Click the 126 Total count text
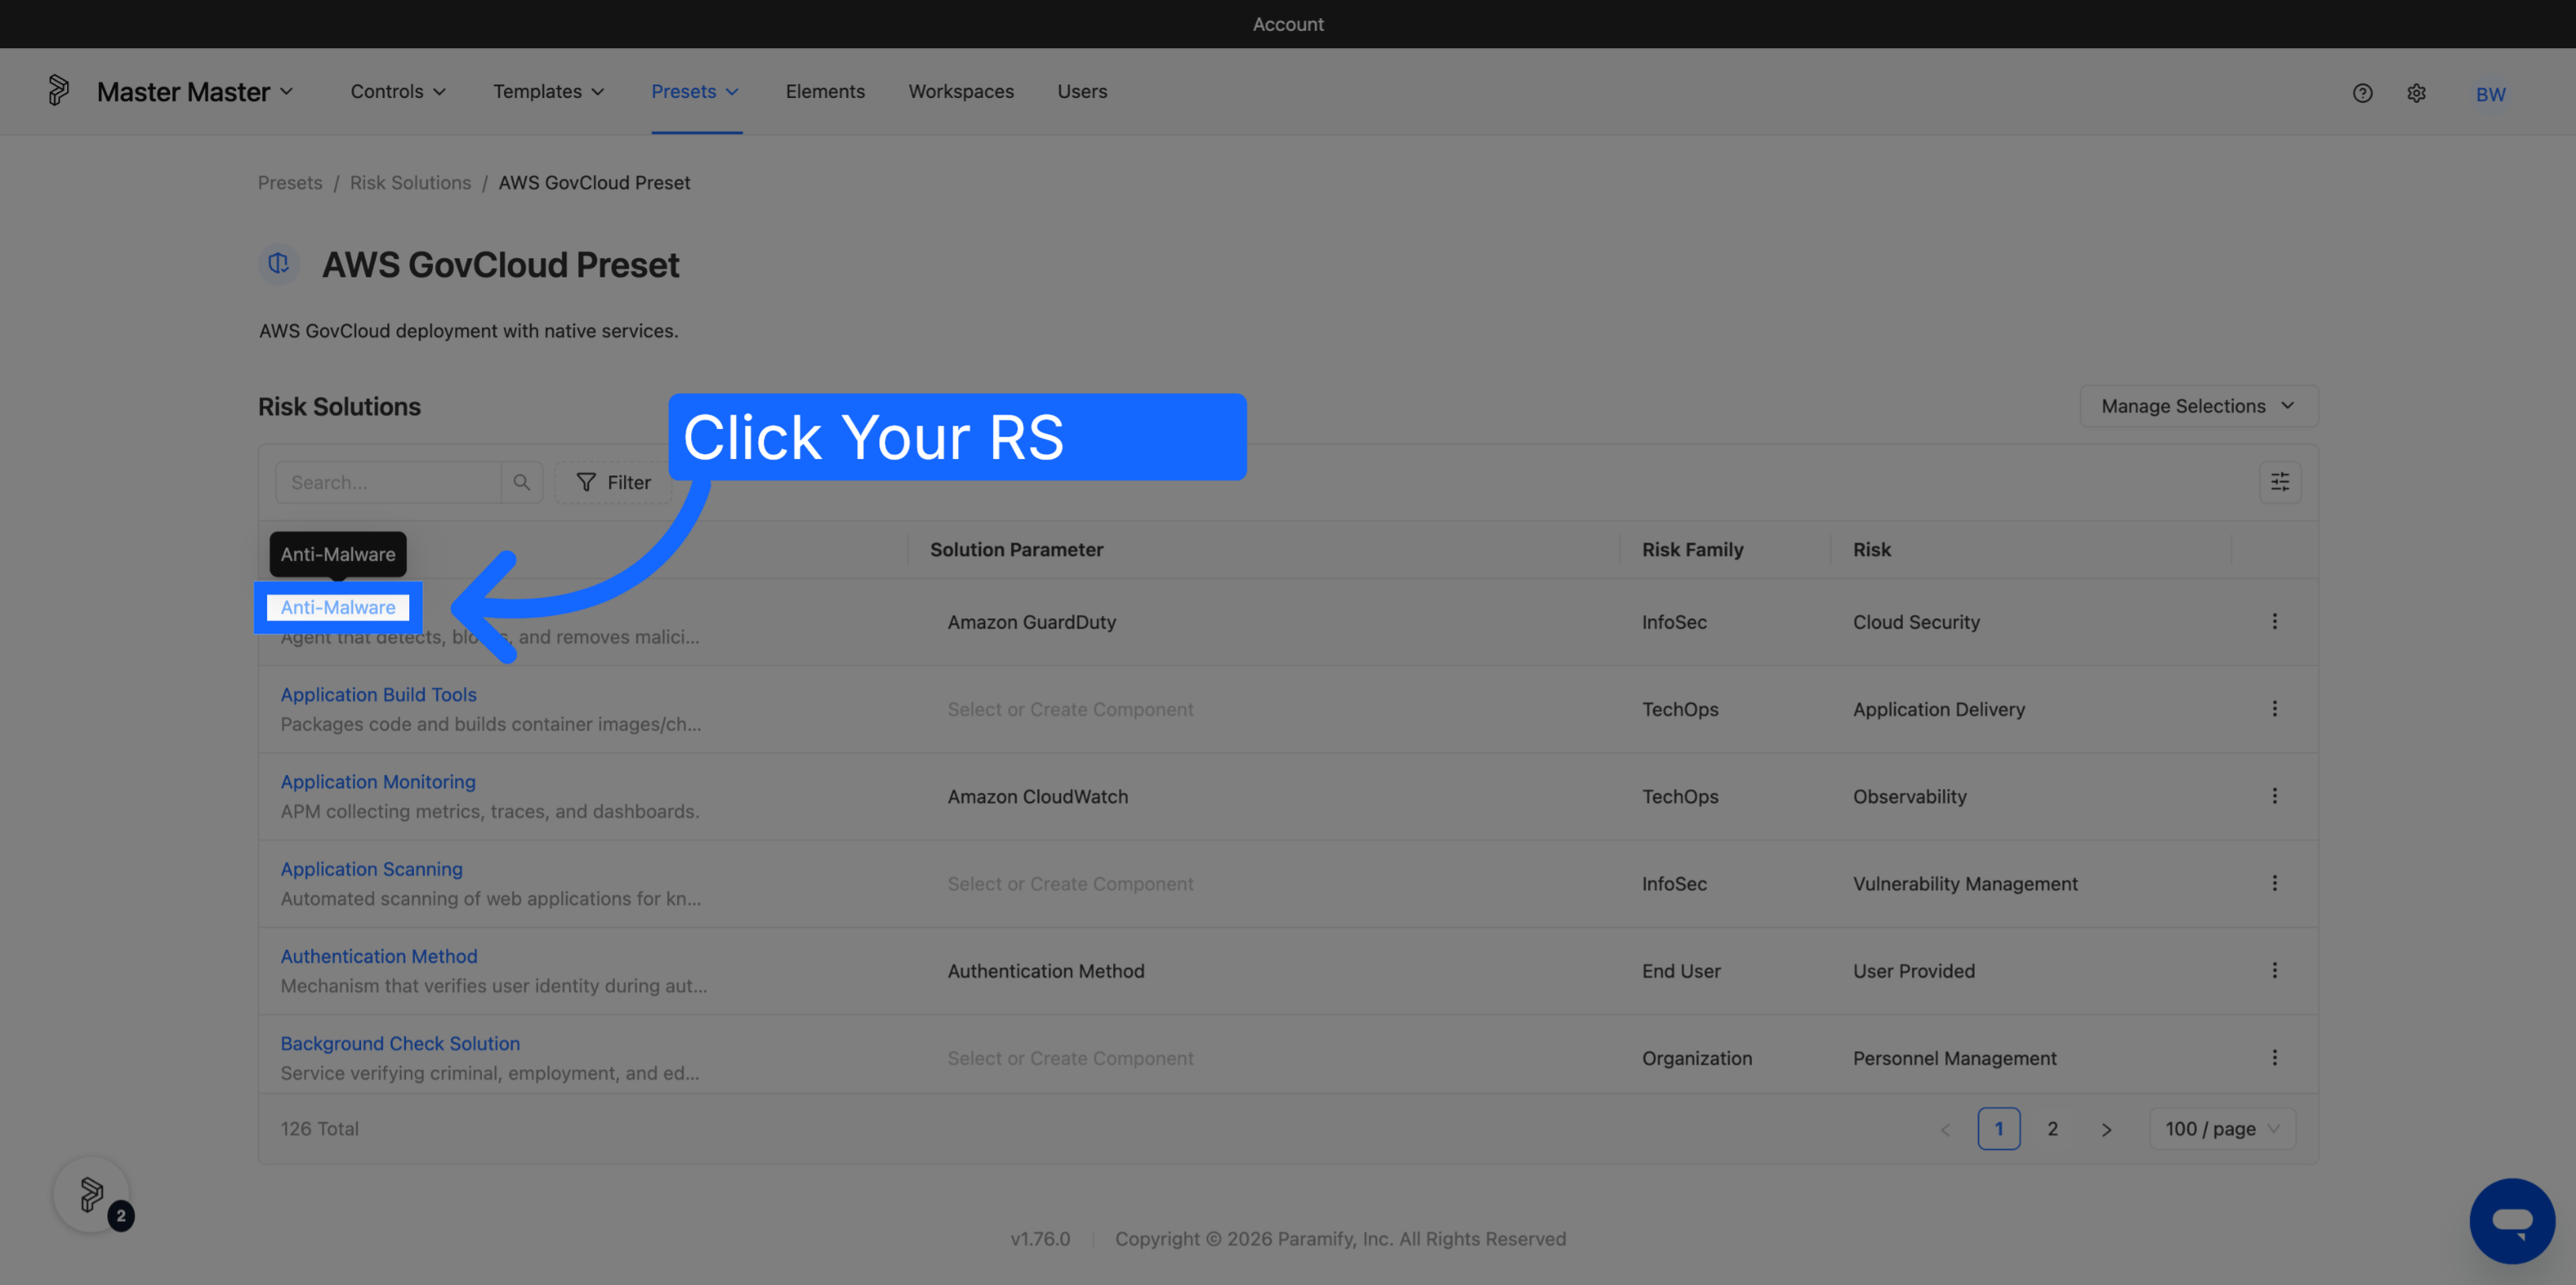Image resolution: width=2576 pixels, height=1285 pixels. pos(319,1128)
